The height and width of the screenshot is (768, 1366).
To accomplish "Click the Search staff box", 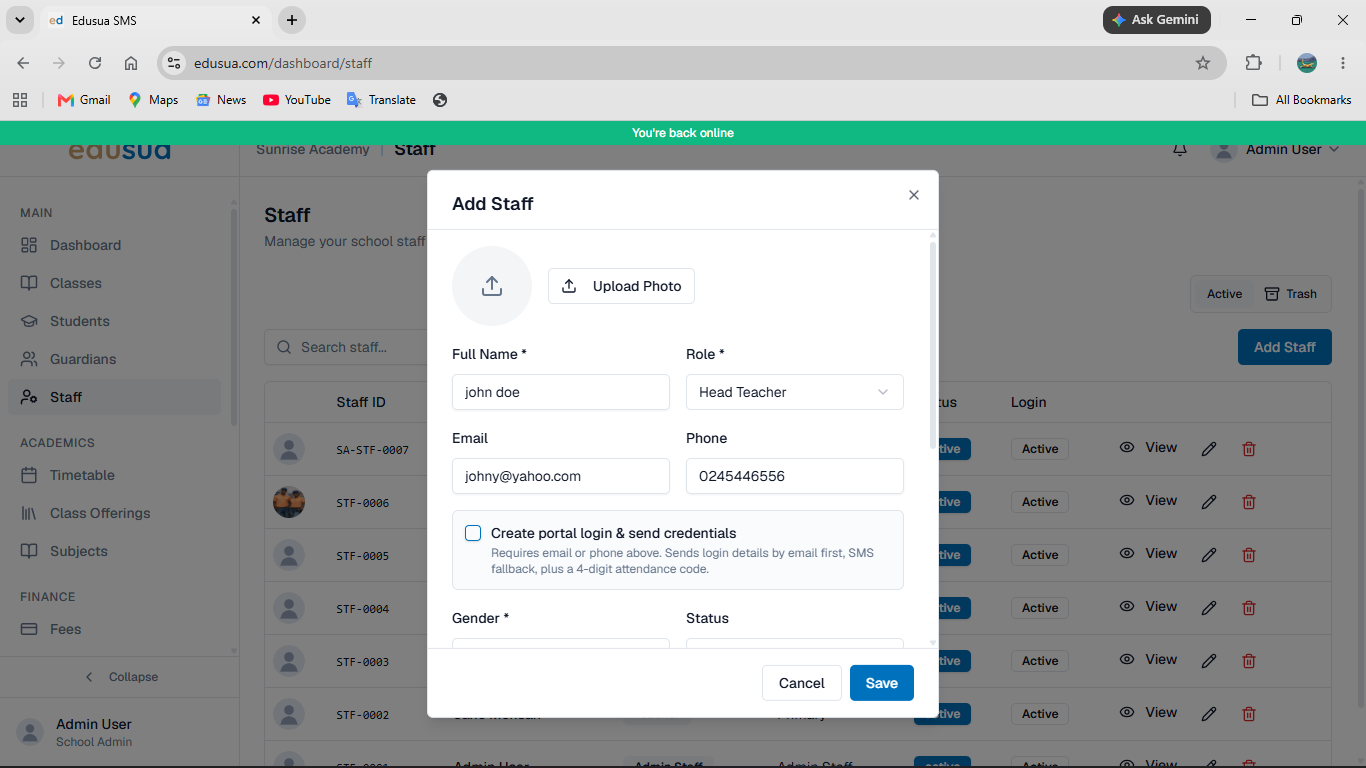I will coord(346,347).
